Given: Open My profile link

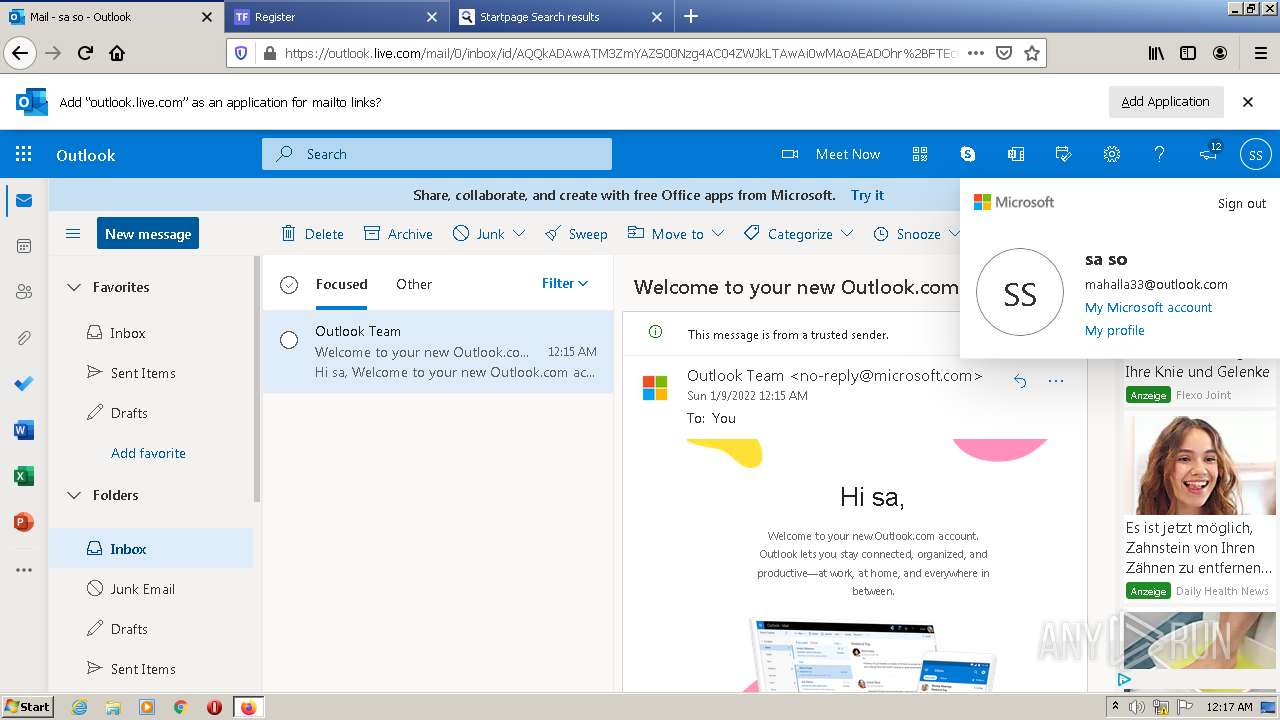Looking at the screenshot, I should (1114, 330).
